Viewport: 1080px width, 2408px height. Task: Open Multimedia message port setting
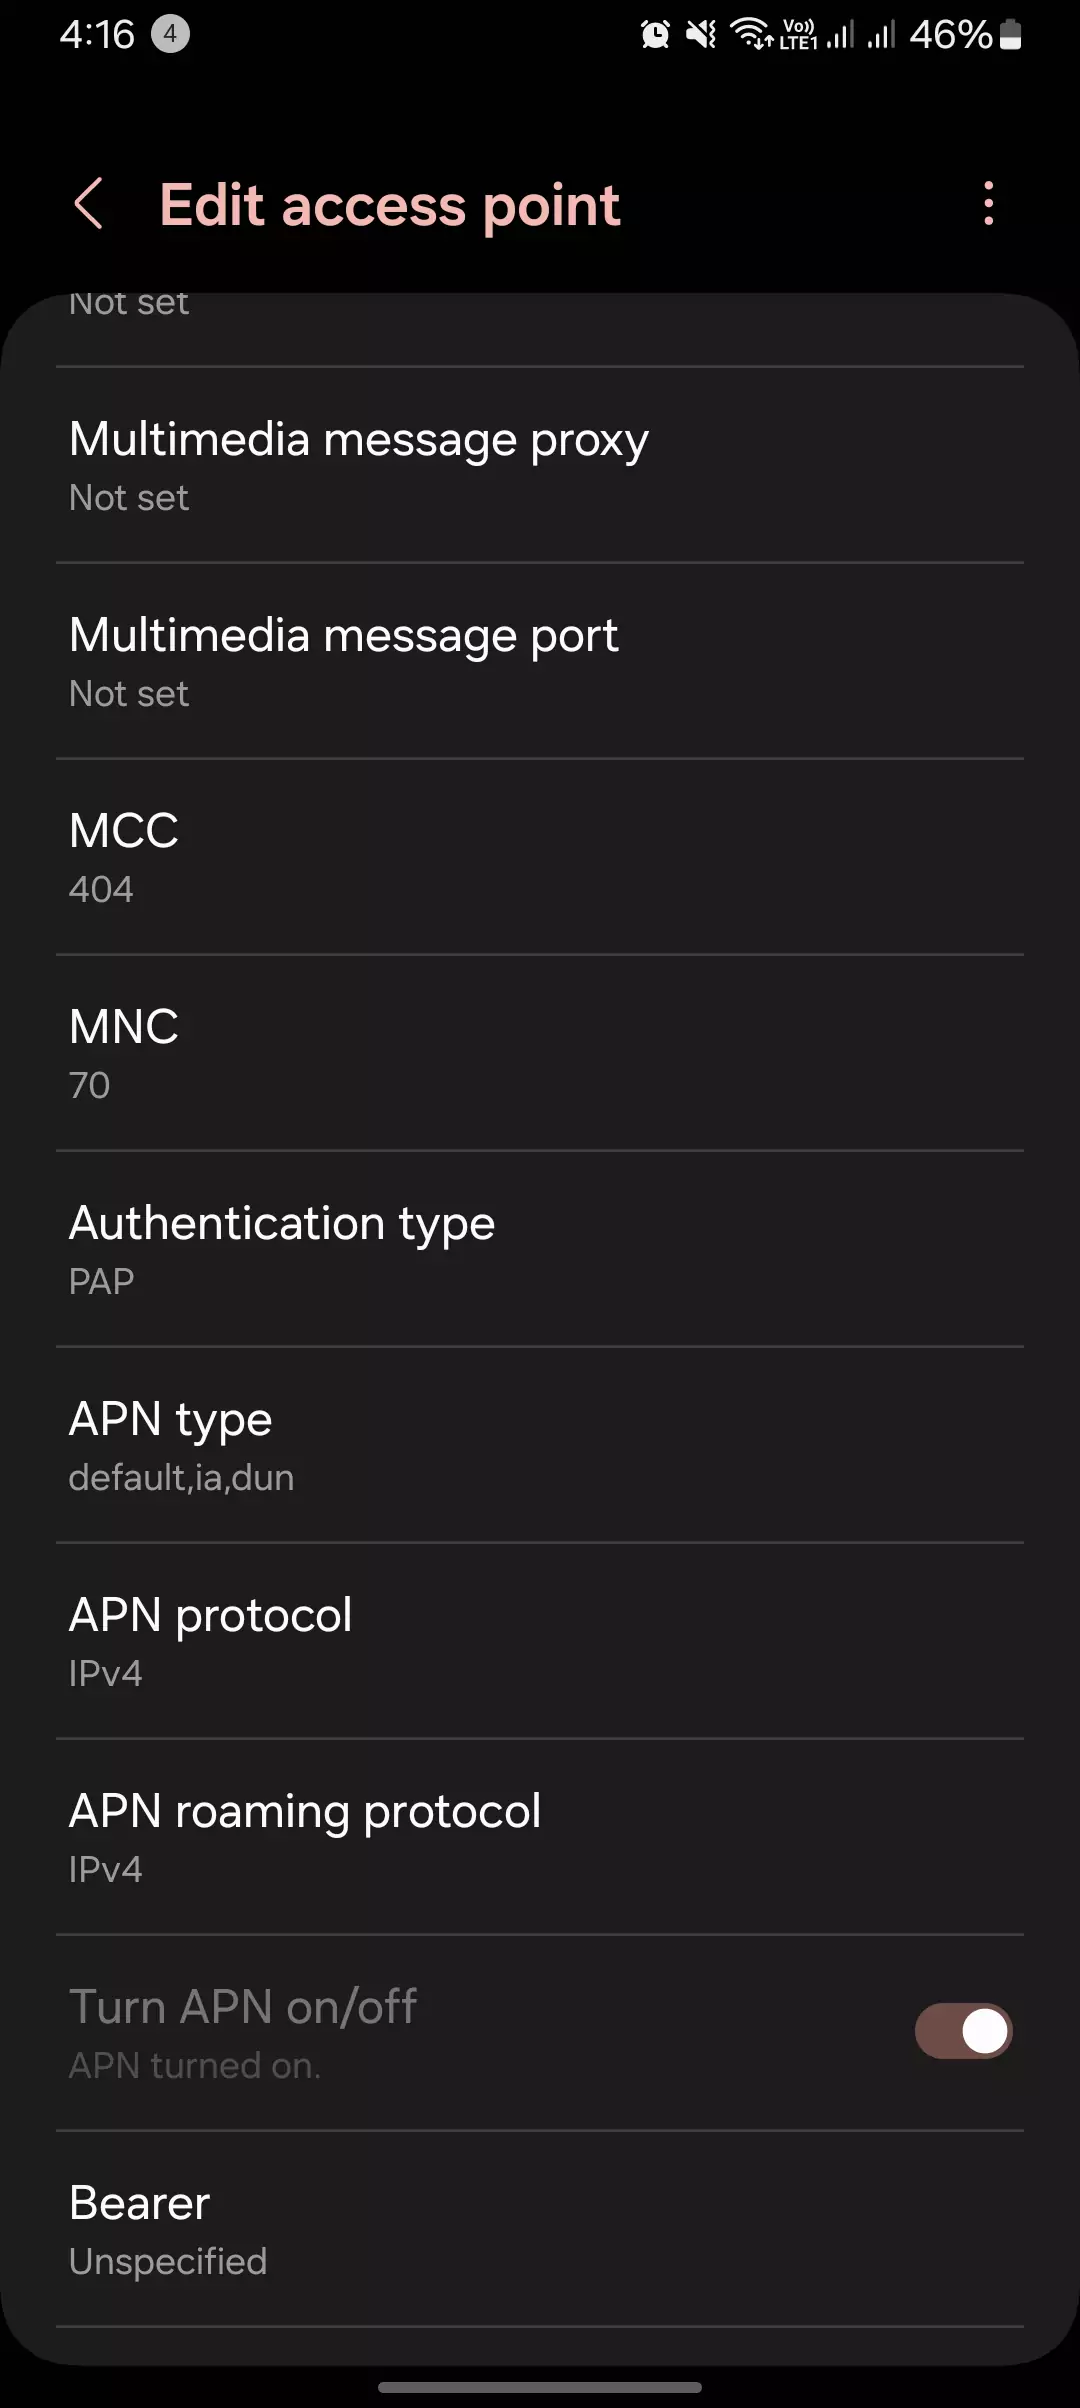click(540, 661)
